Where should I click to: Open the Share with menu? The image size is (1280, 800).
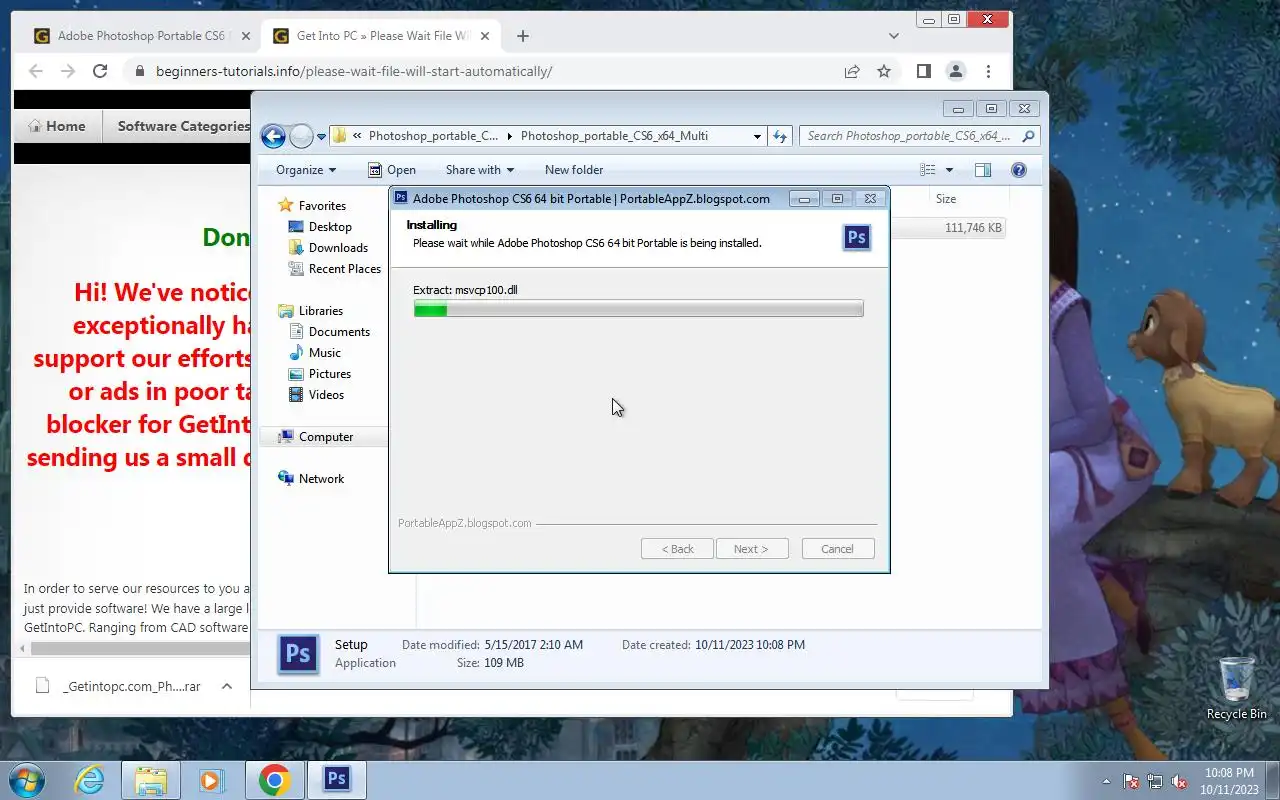pos(479,170)
